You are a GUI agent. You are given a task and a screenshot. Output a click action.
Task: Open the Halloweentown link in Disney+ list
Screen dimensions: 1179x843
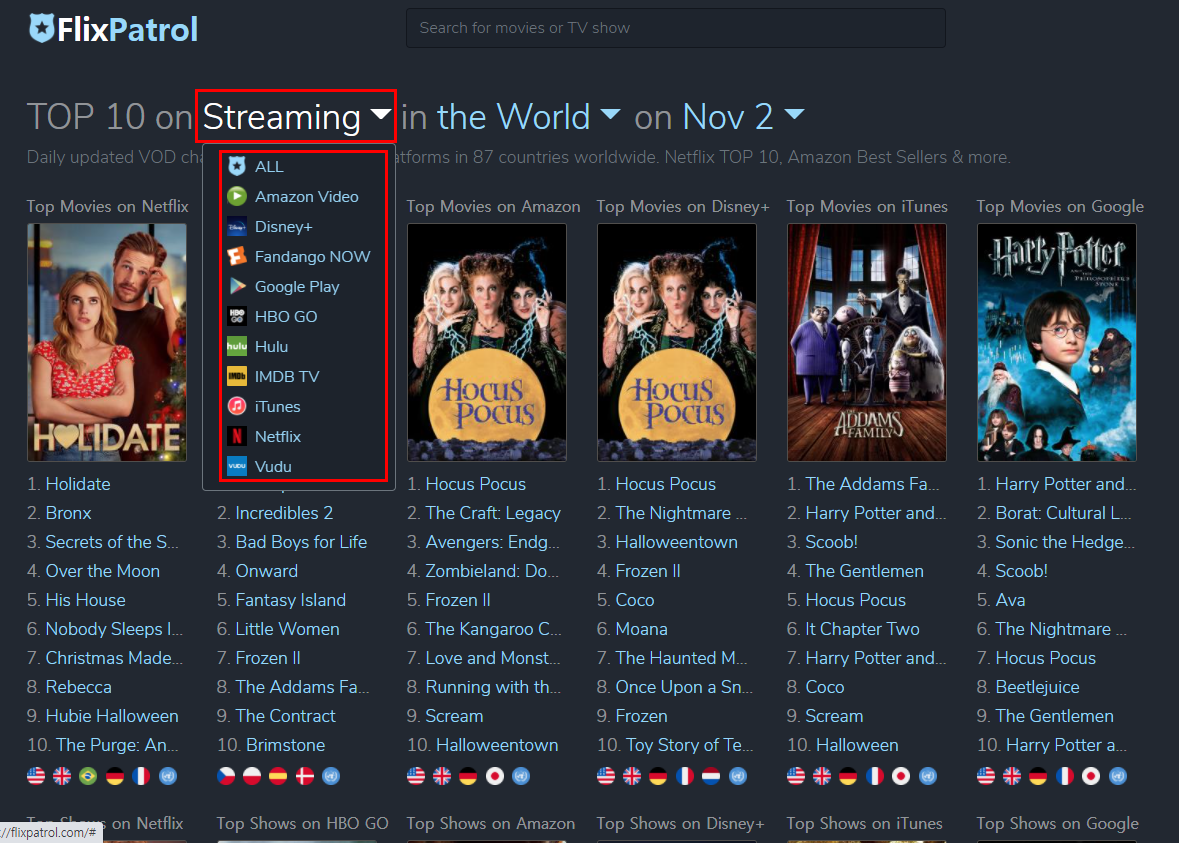click(x=677, y=542)
